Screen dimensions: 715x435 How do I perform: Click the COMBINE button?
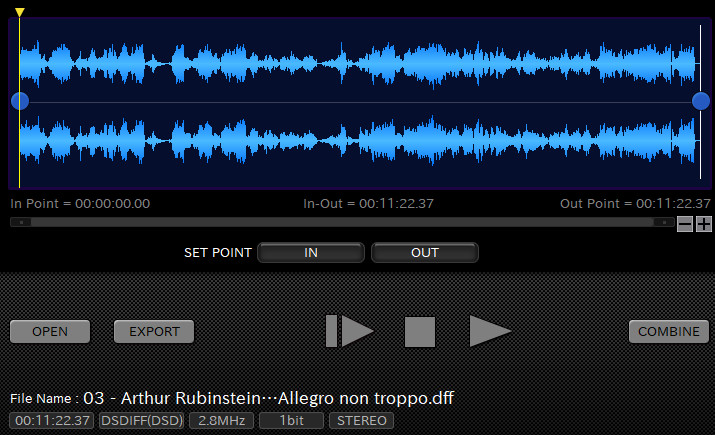point(668,331)
